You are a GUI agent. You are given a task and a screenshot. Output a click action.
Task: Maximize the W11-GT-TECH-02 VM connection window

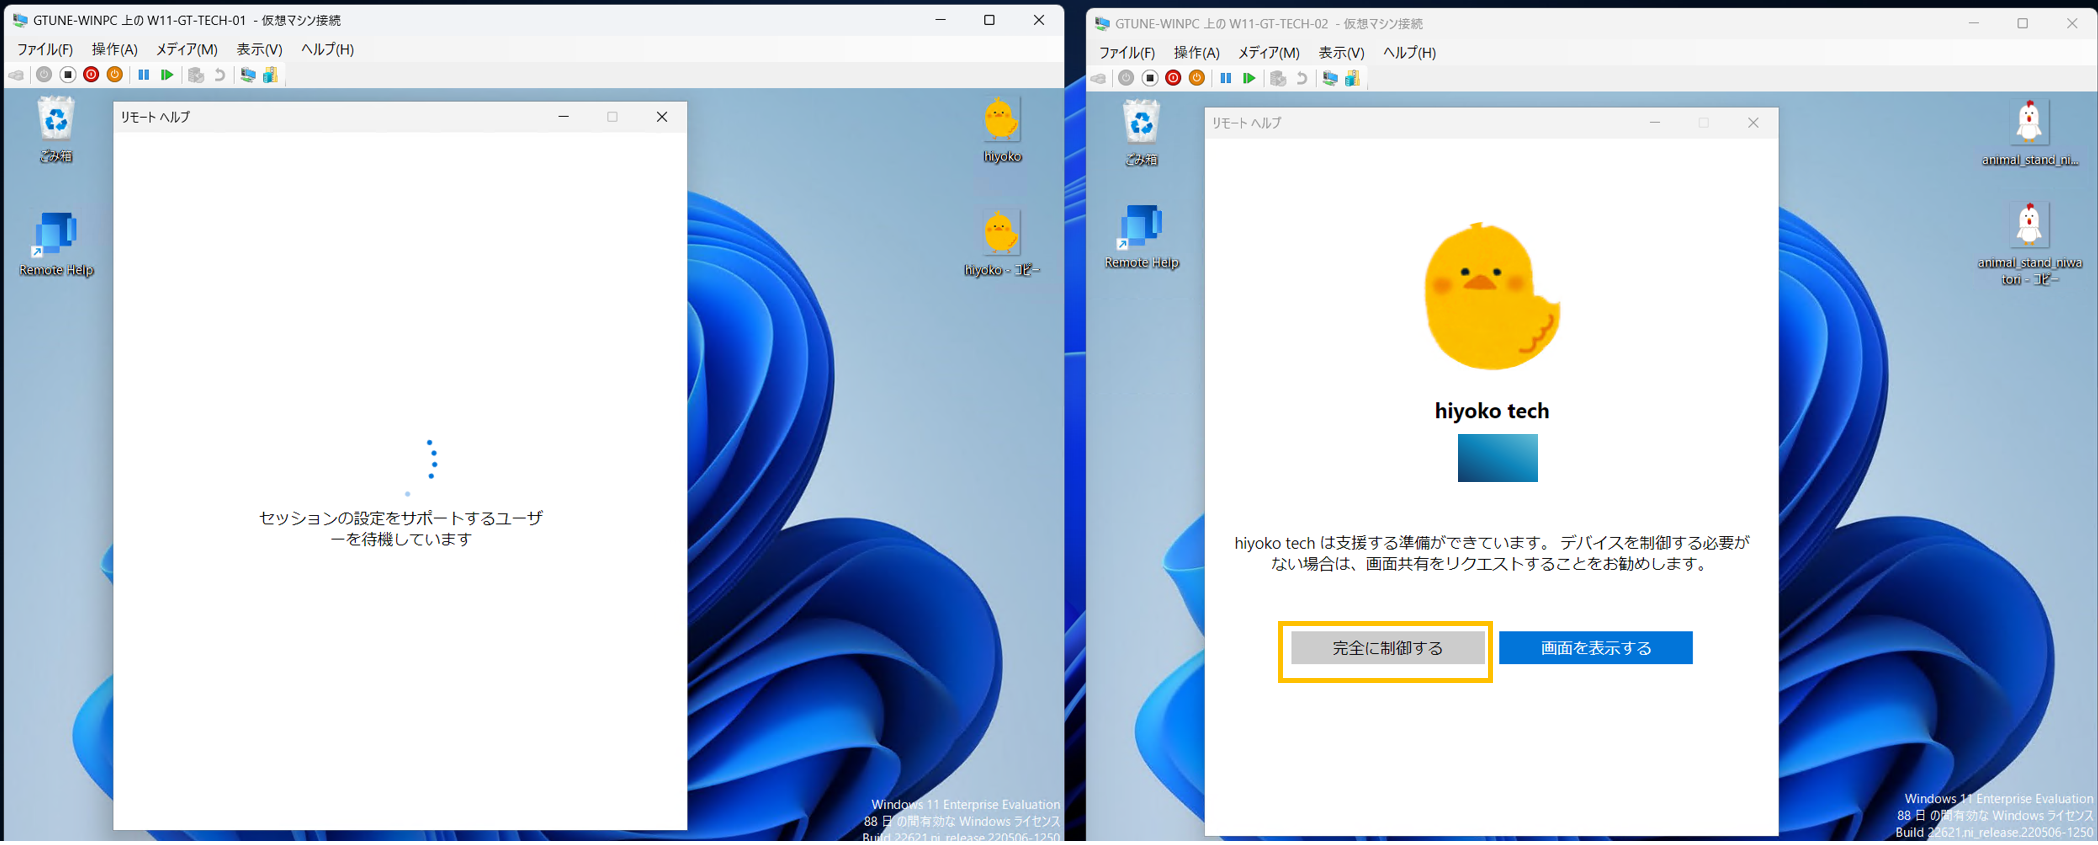2022,23
